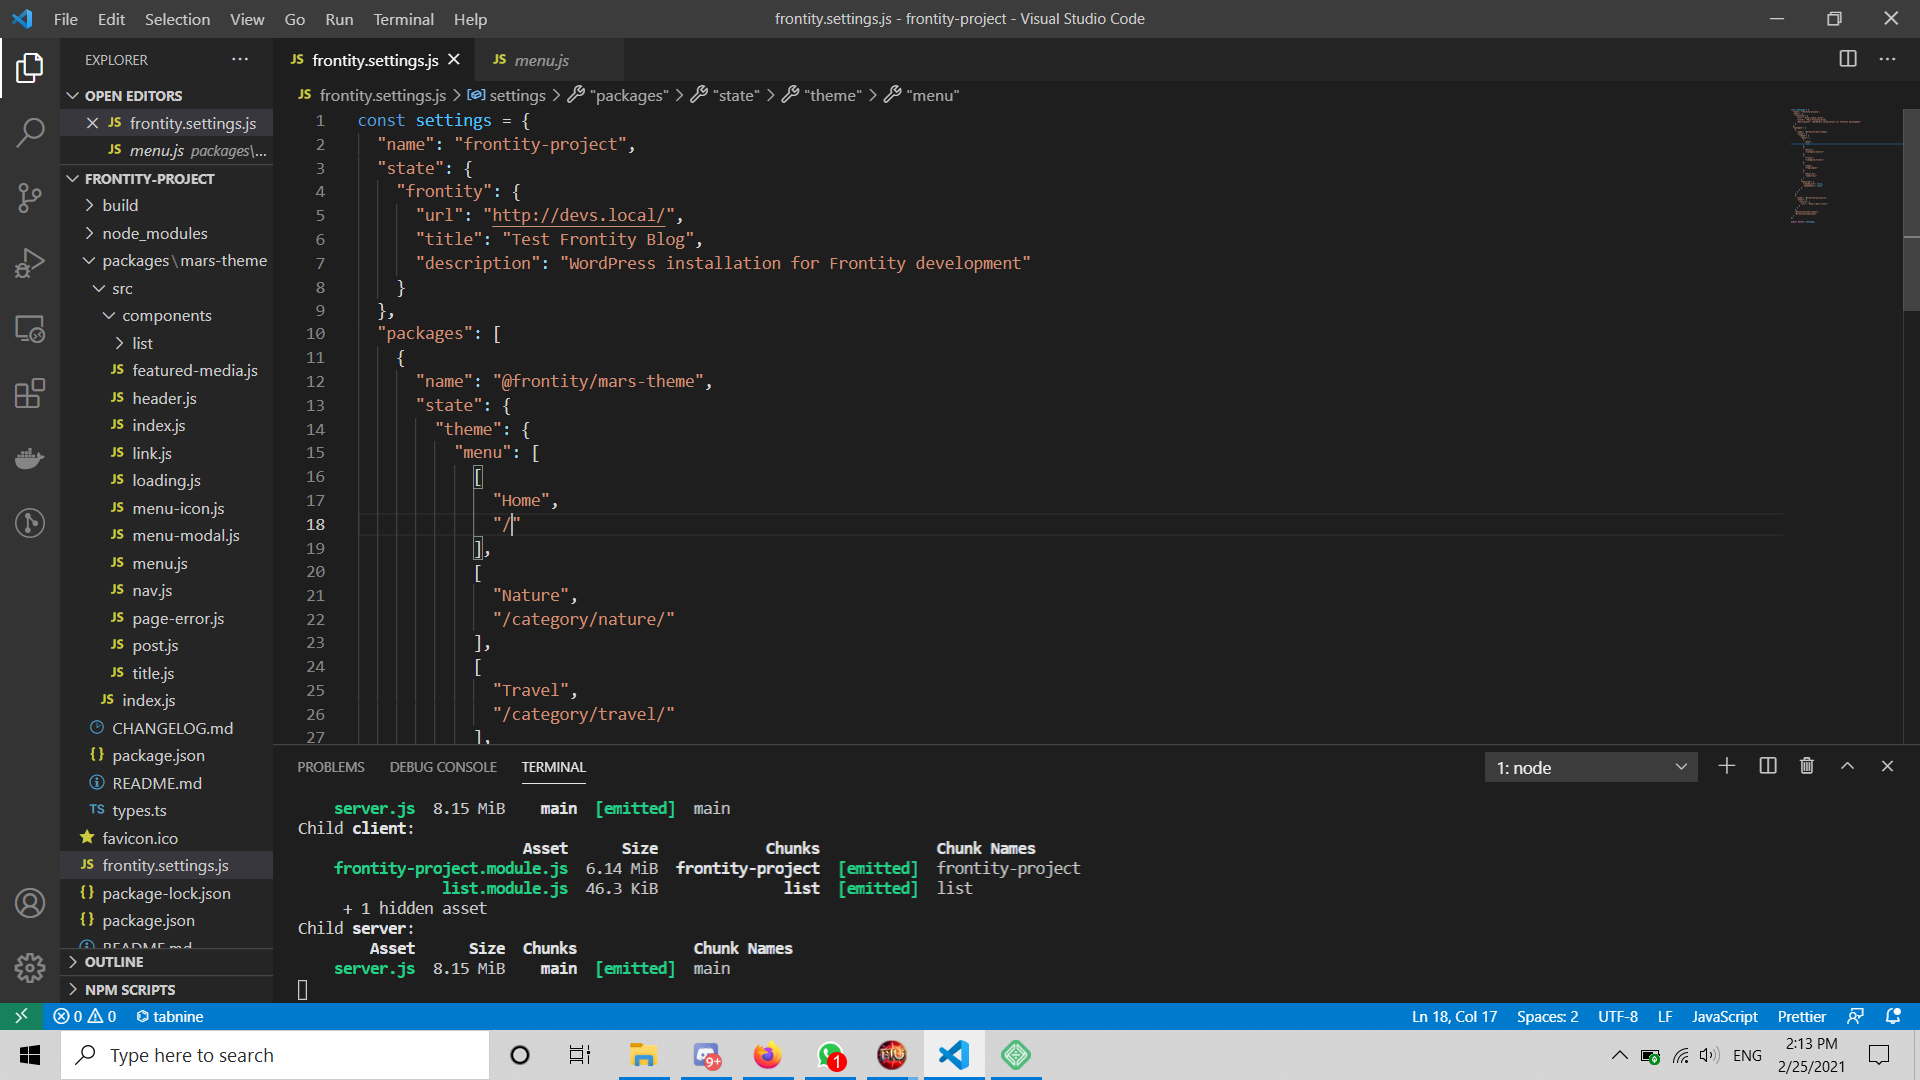Viewport: 1920px width, 1080px height.
Task: Click the JavaScript language mode in status bar
Action: [x=1726, y=1017]
